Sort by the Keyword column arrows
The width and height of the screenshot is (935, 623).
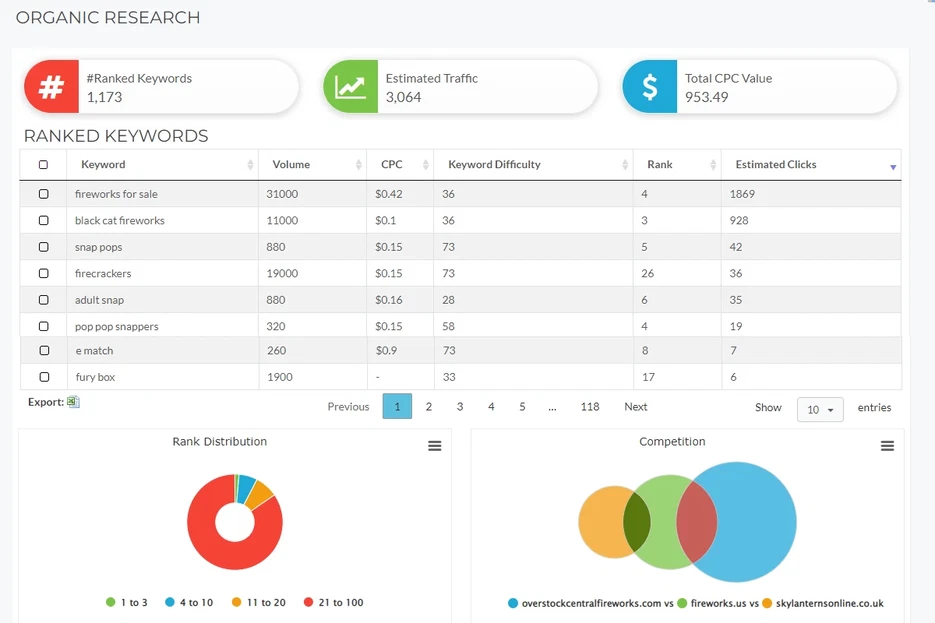(x=250, y=165)
